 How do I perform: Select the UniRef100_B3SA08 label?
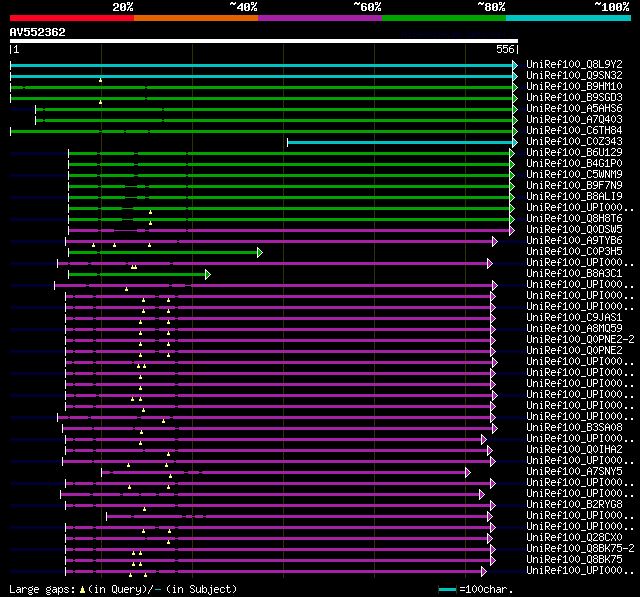574,428
